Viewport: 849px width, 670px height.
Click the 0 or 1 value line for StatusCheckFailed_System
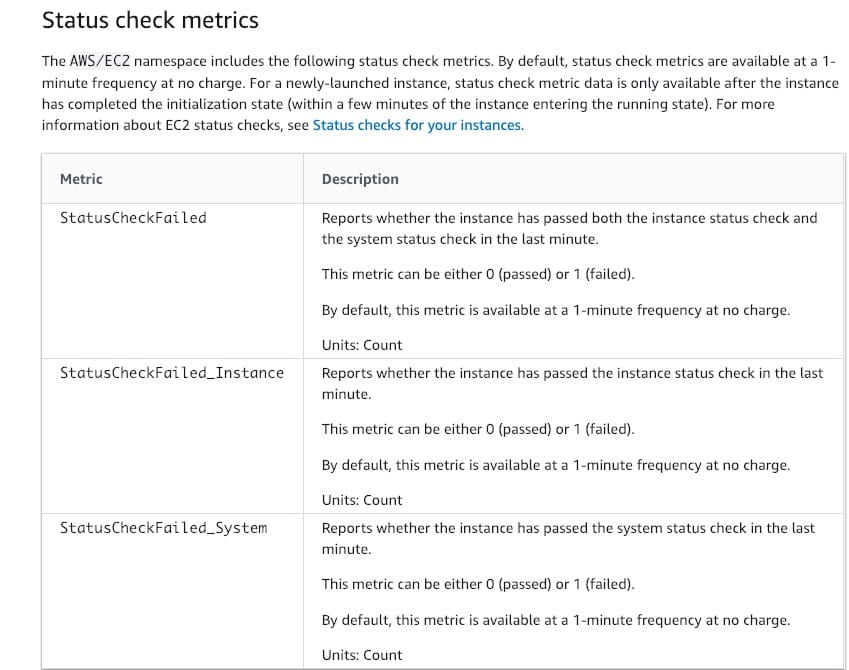[478, 584]
